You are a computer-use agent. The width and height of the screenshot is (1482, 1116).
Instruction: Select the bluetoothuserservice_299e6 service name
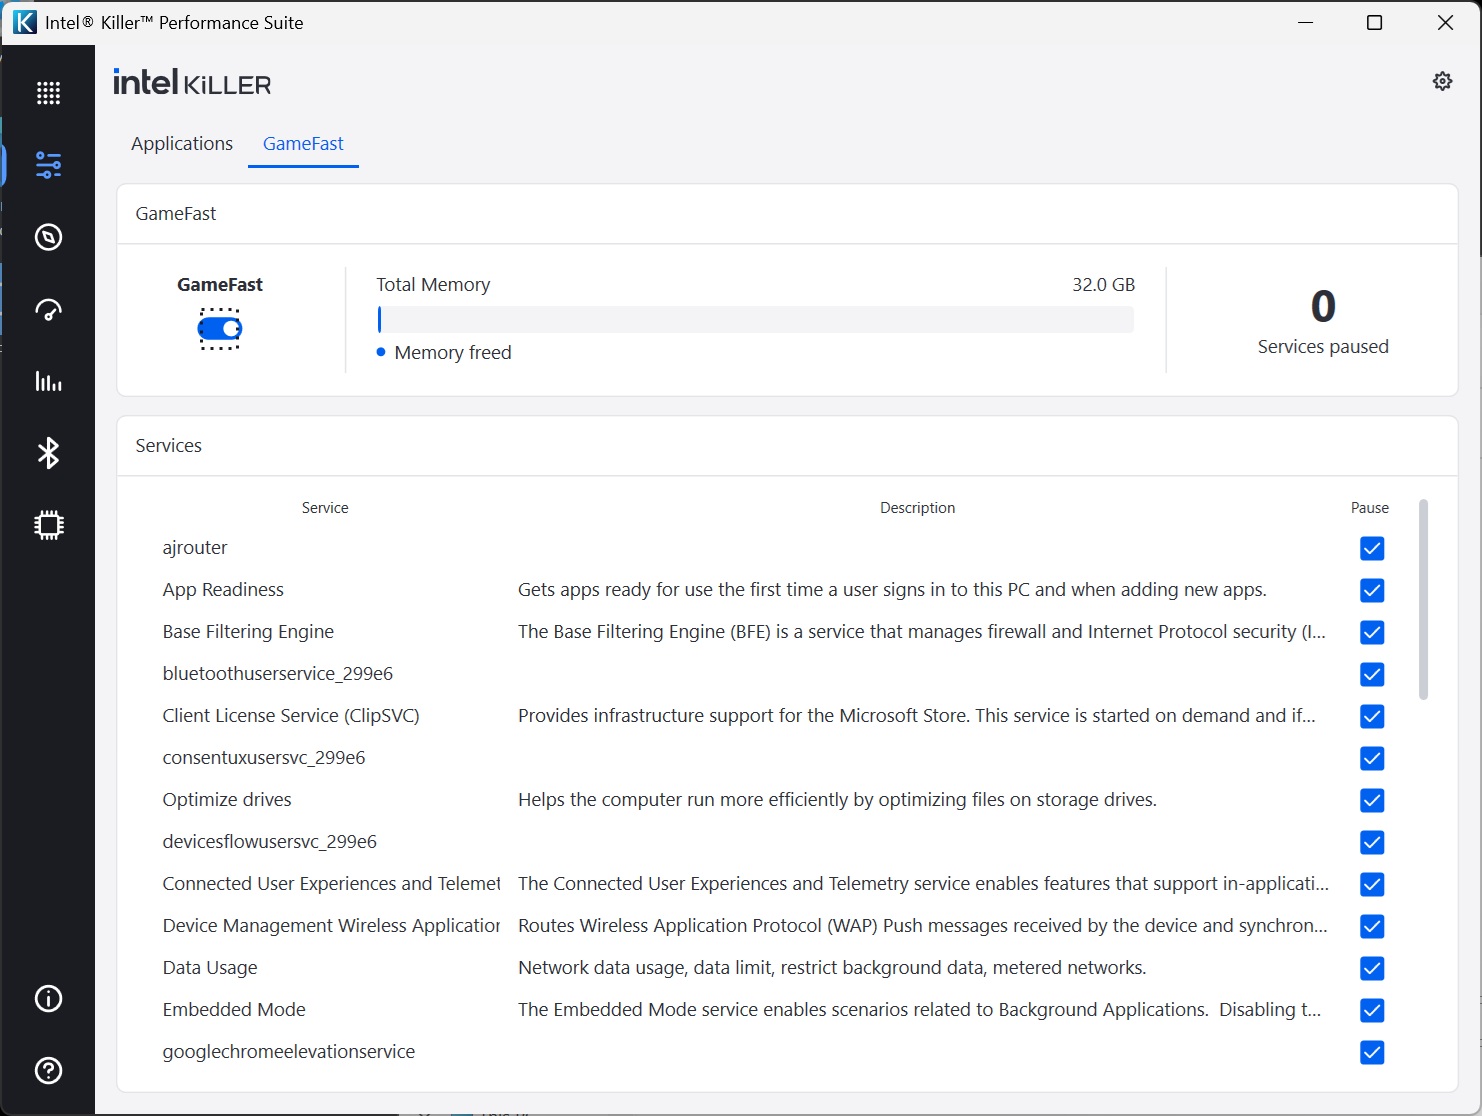278,674
